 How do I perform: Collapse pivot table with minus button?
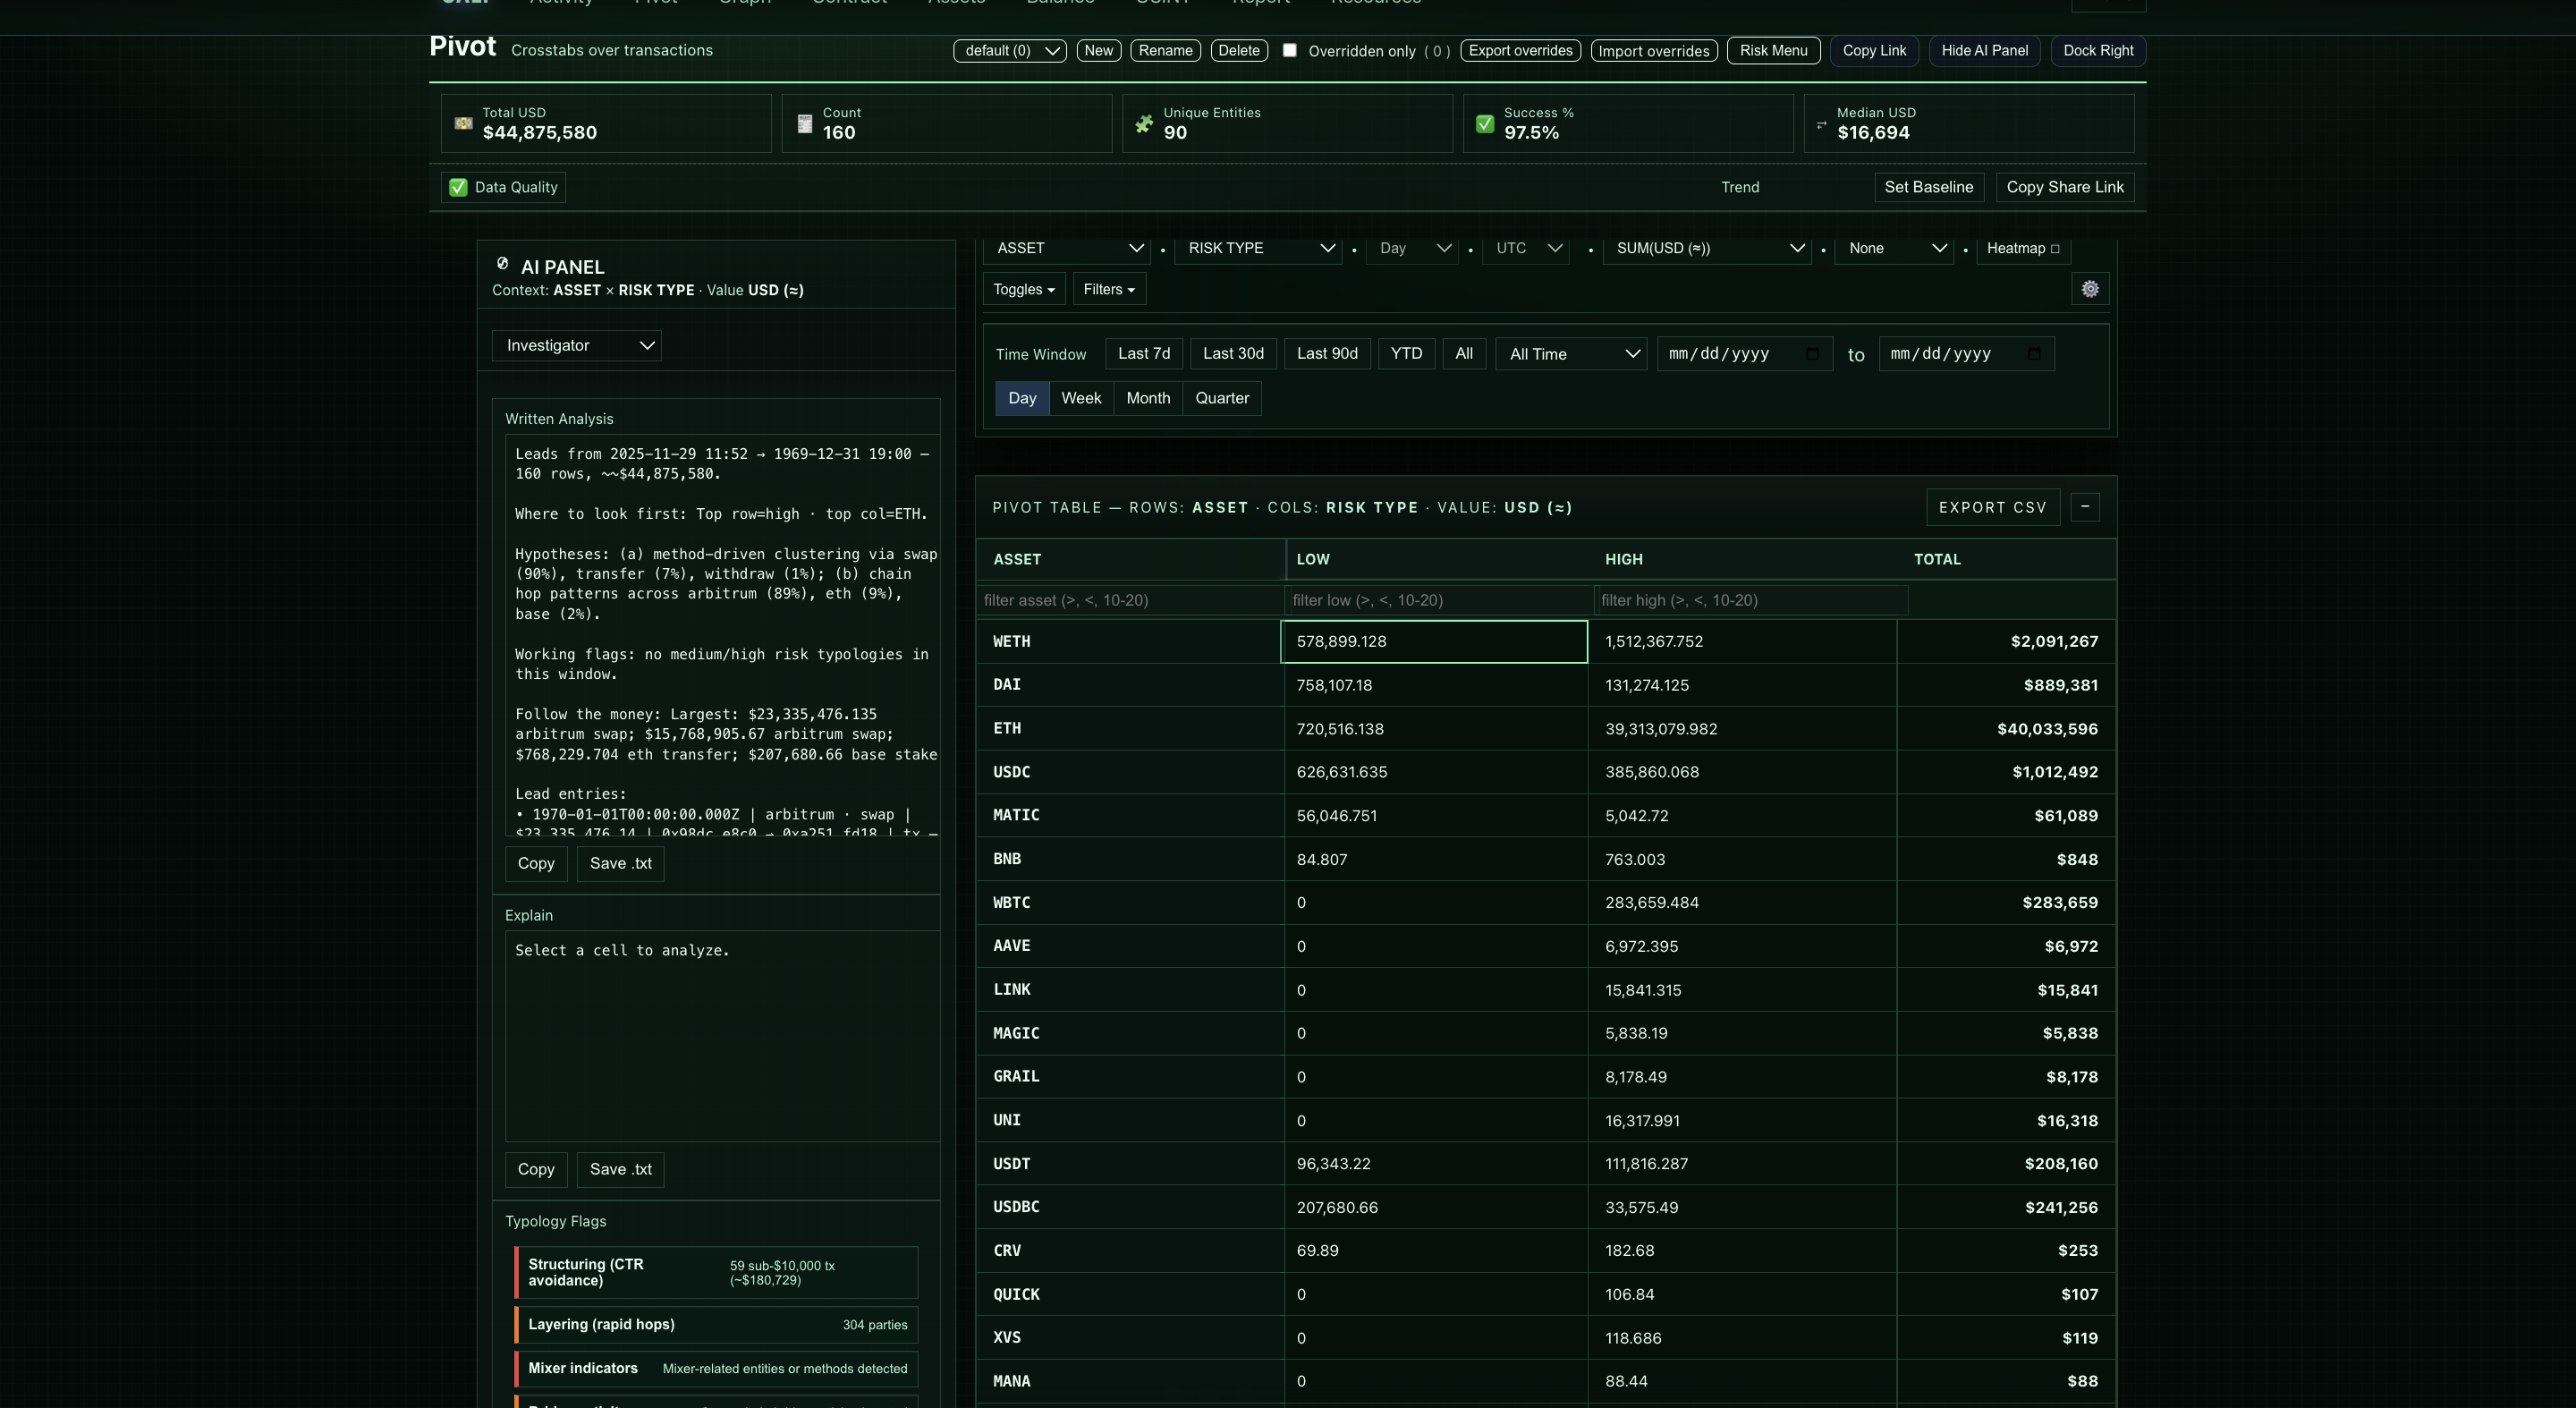tap(2084, 507)
